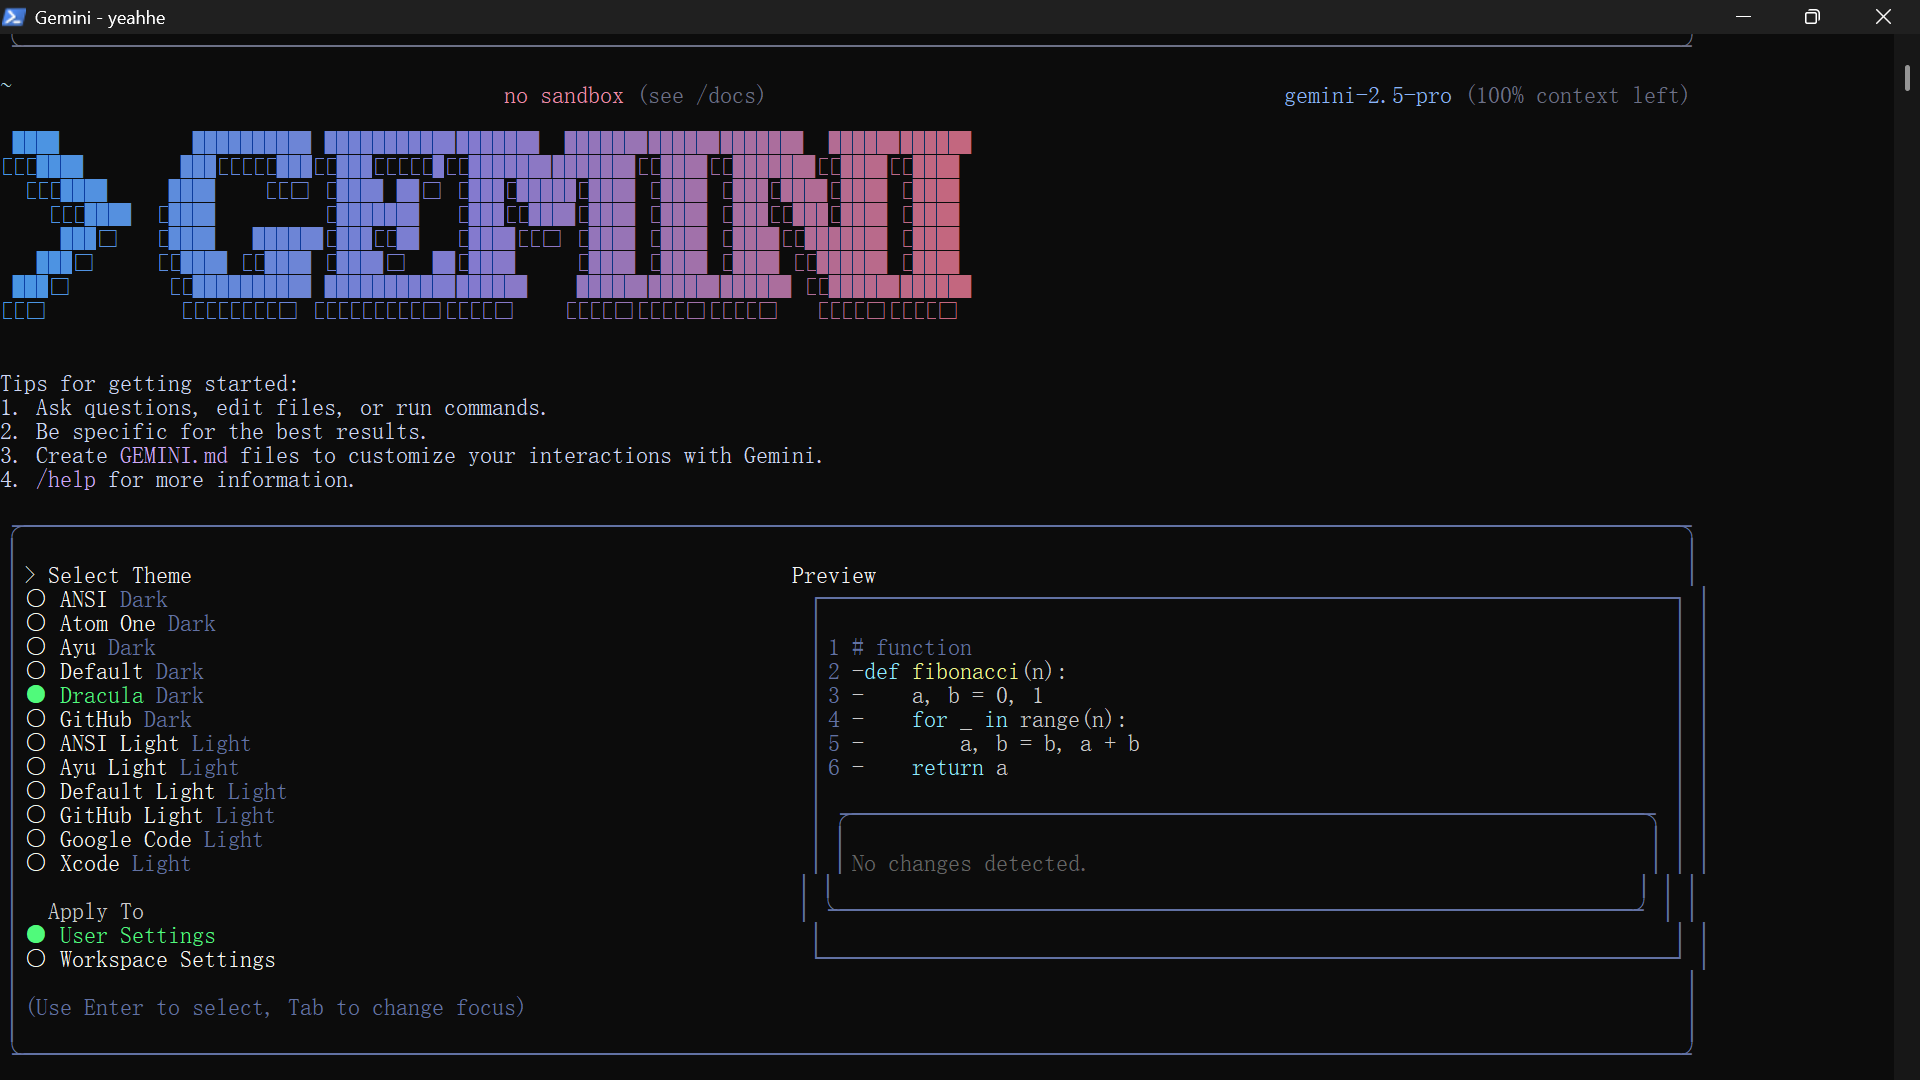Screen dimensions: 1920x1080
Task: Click the '/docs' reference text
Action: click(x=726, y=96)
